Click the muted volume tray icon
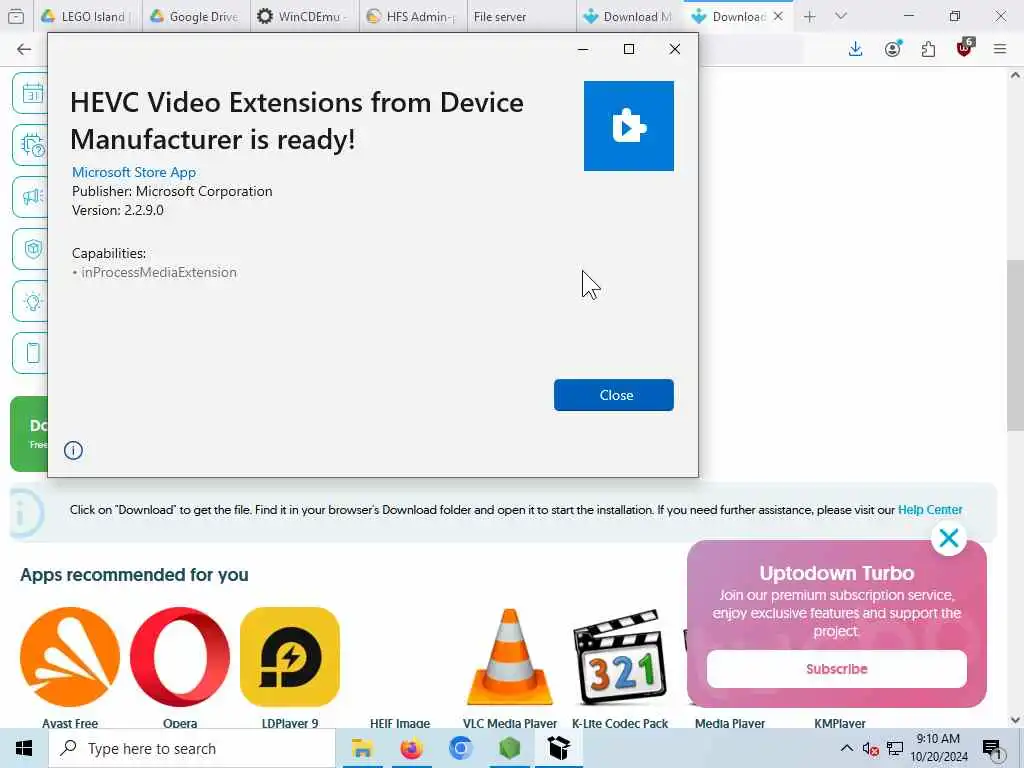The width and height of the screenshot is (1024, 768). 871,748
